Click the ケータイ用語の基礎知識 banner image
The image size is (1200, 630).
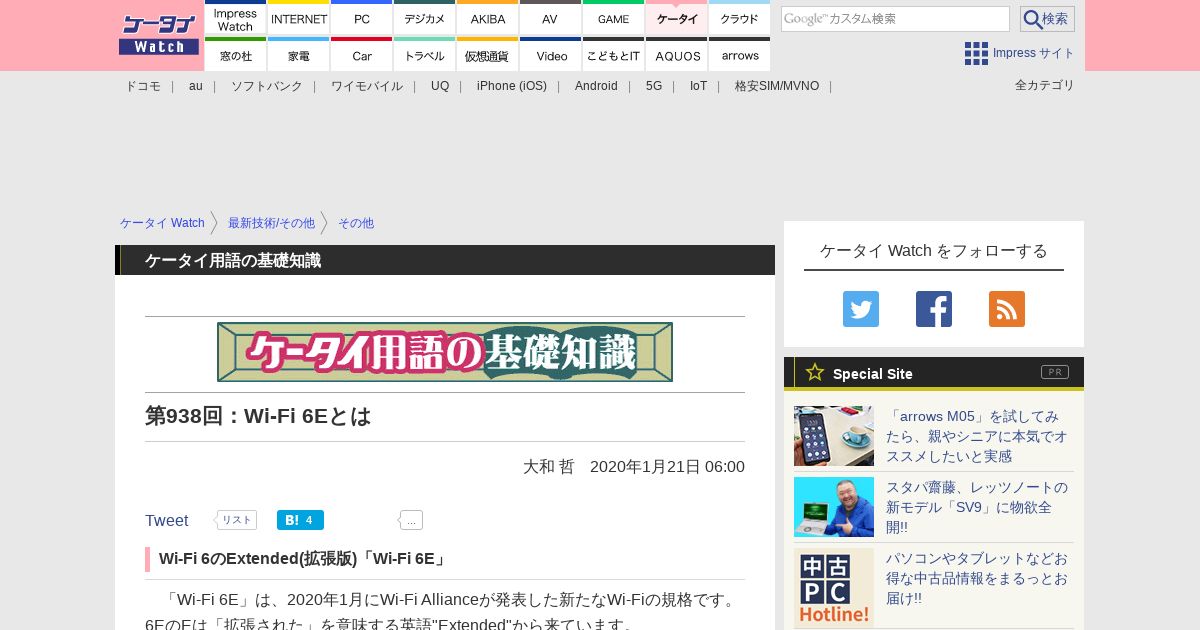(445, 352)
